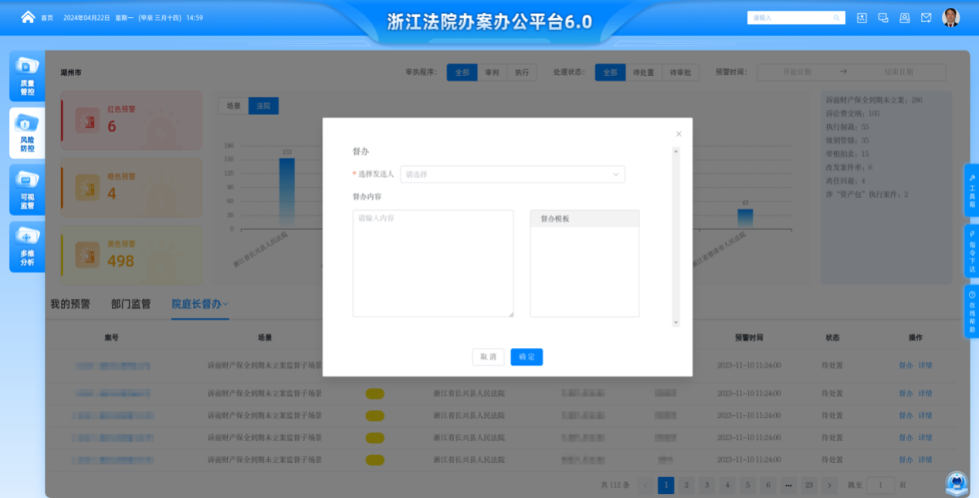
Task: Open 风险防控 sidebar module
Action: (27, 133)
